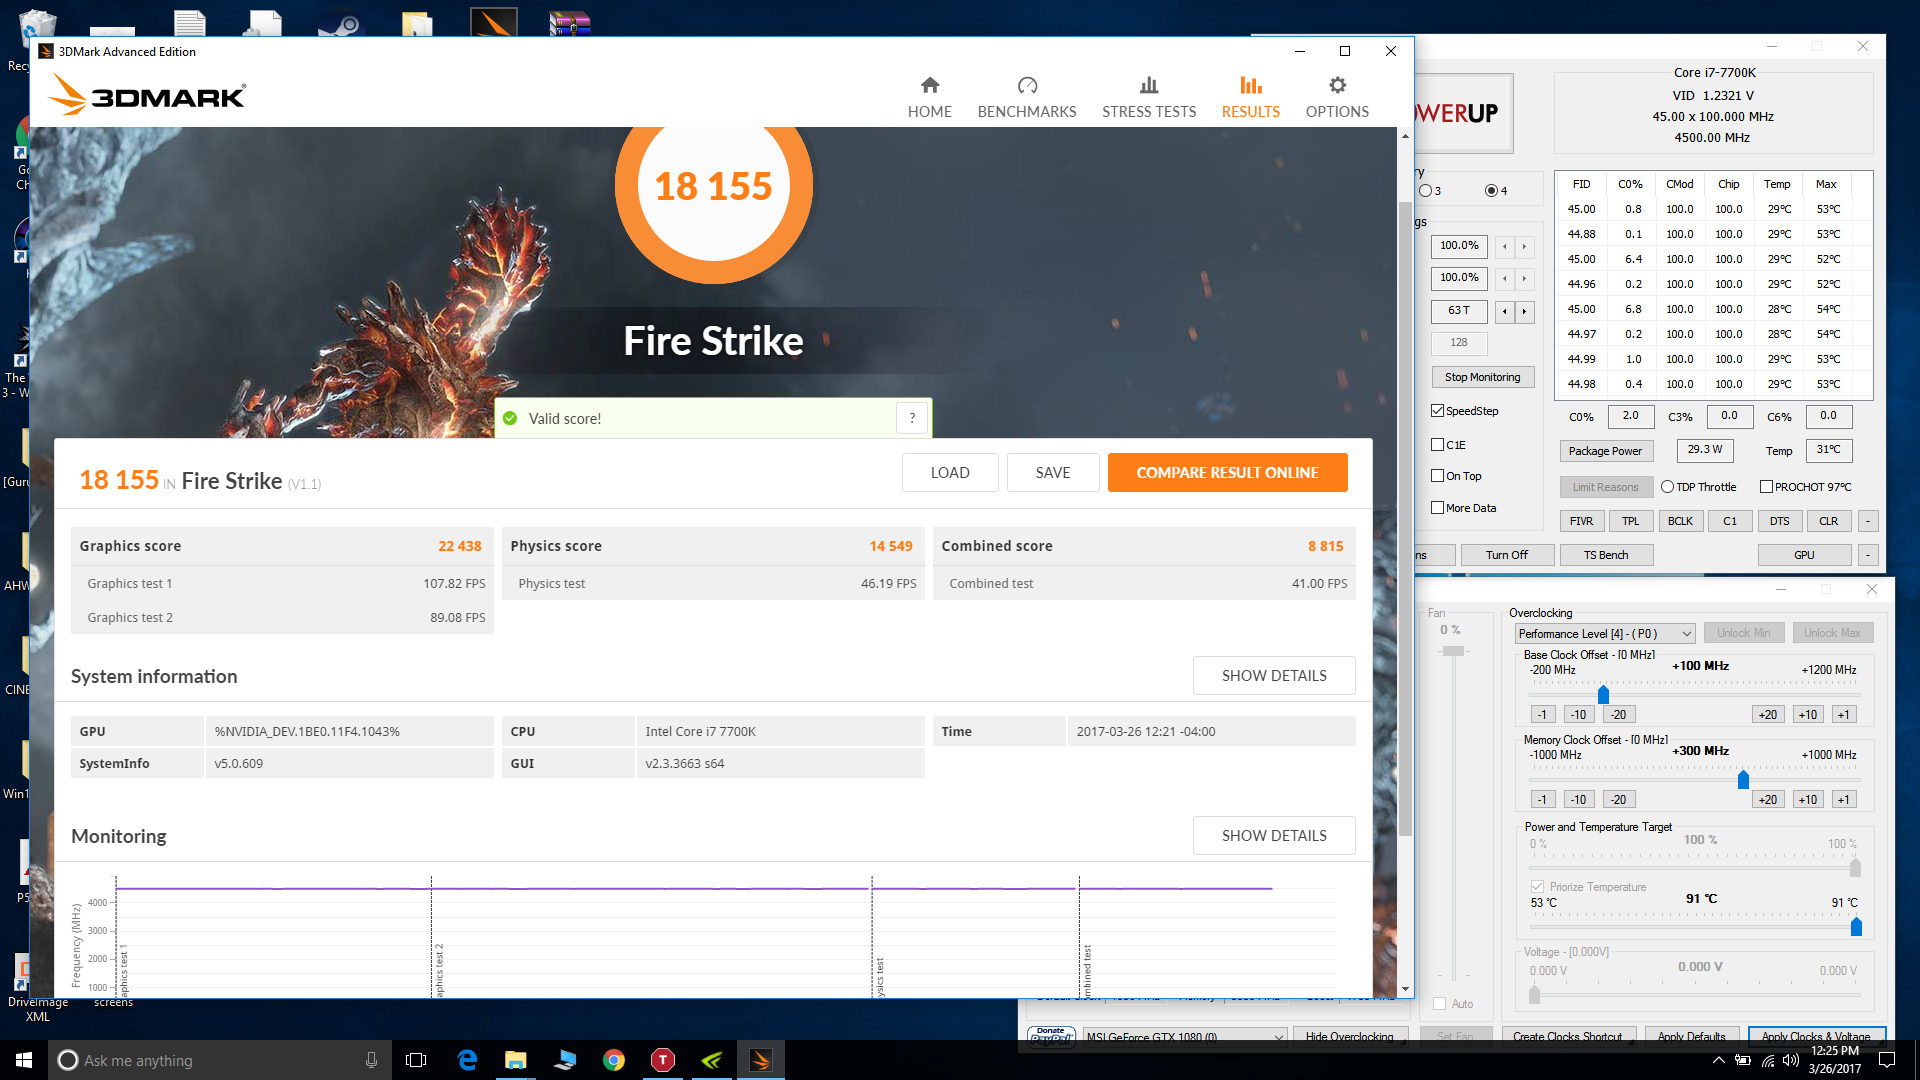Screen dimensions: 1920x1080
Task: Open the Options tab in 3DMark
Action: [1337, 98]
